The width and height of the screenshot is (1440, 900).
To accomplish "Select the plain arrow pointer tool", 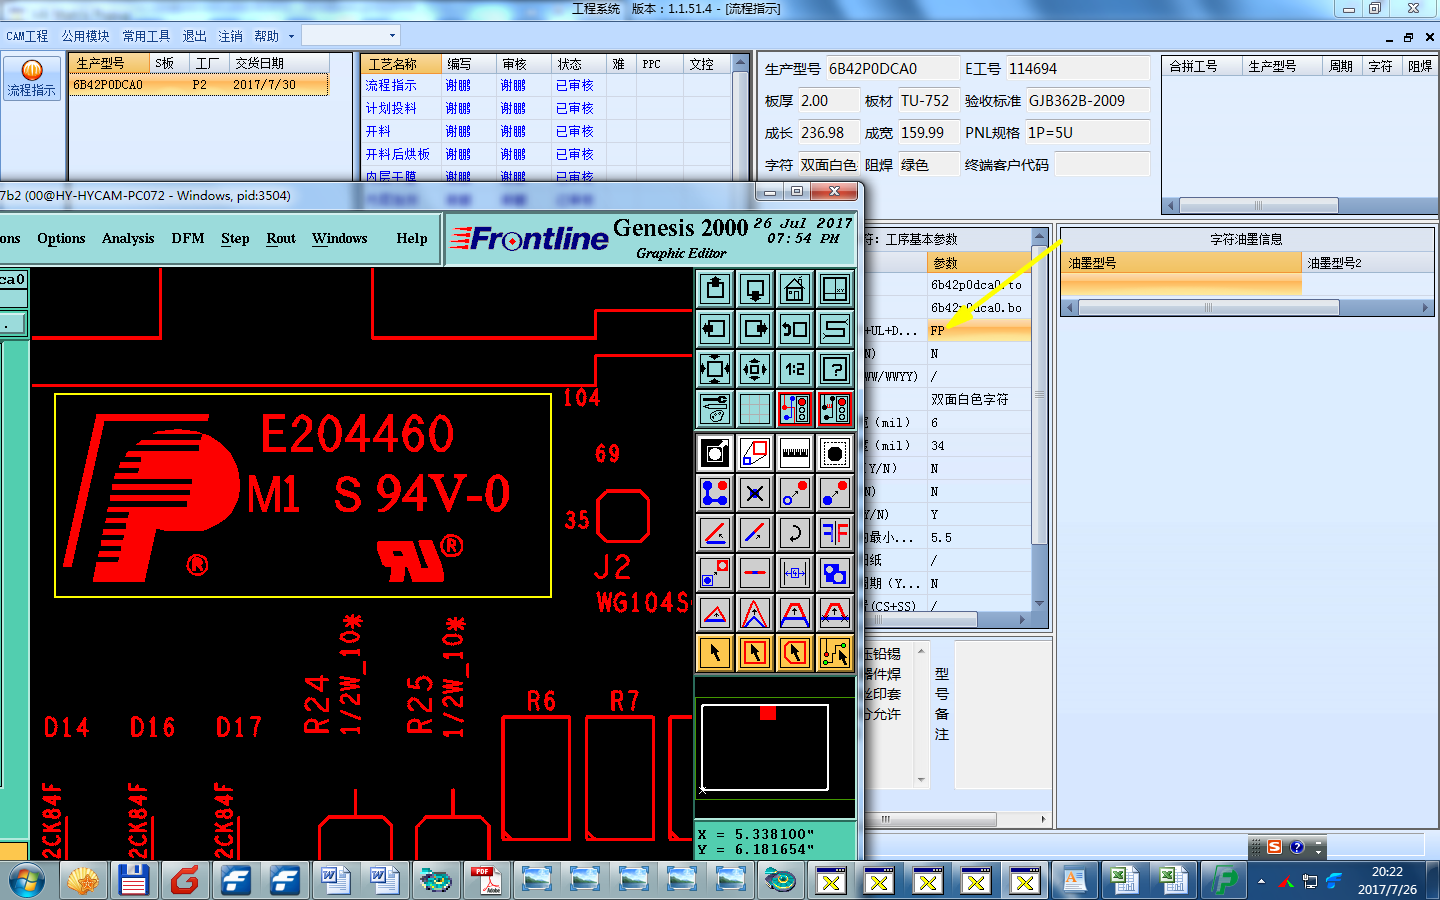I will (715, 653).
